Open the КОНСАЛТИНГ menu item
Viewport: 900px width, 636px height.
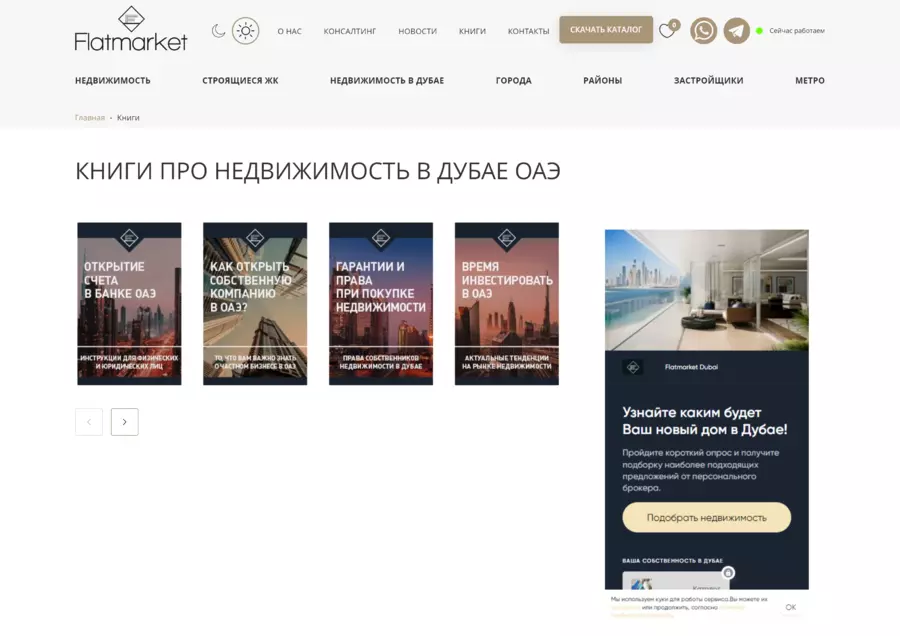(350, 31)
